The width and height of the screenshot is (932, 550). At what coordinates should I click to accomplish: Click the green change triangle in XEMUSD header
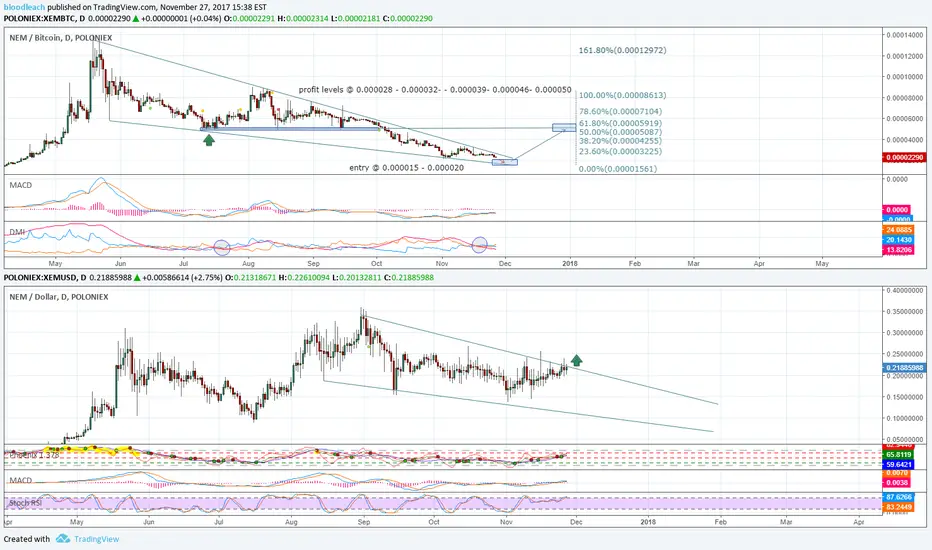coord(137,277)
